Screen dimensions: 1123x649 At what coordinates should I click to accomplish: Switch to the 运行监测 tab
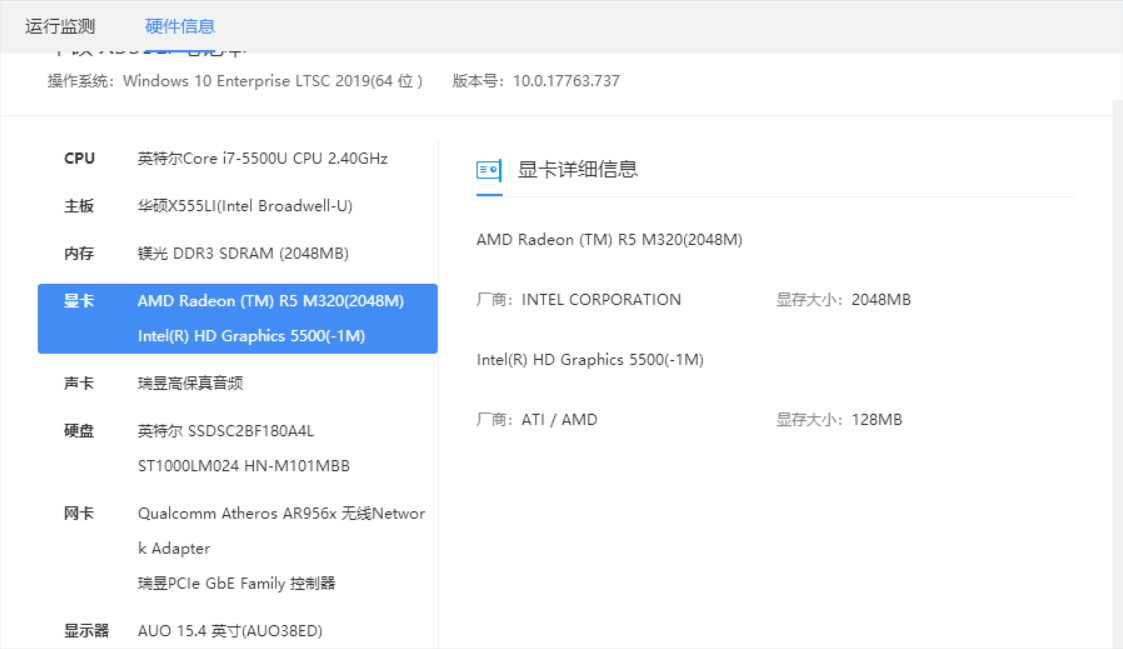(x=60, y=26)
